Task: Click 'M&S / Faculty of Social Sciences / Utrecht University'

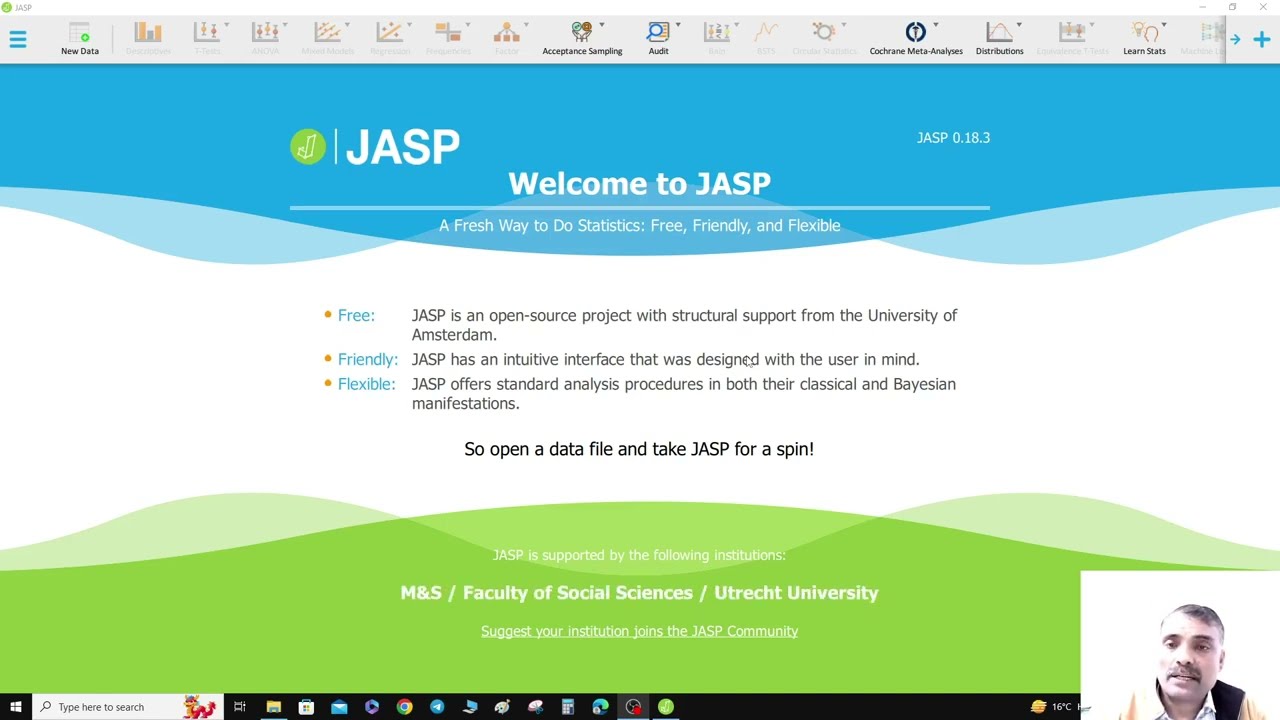Action: coord(639,593)
